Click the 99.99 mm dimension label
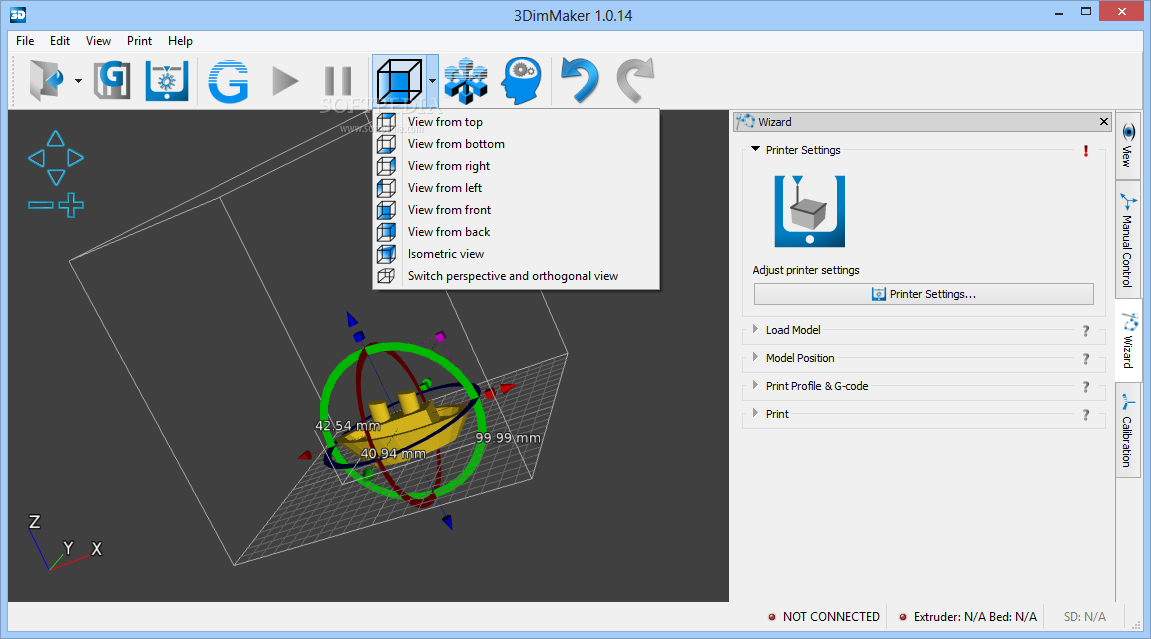Screen dimensions: 1151x639 click(x=508, y=438)
